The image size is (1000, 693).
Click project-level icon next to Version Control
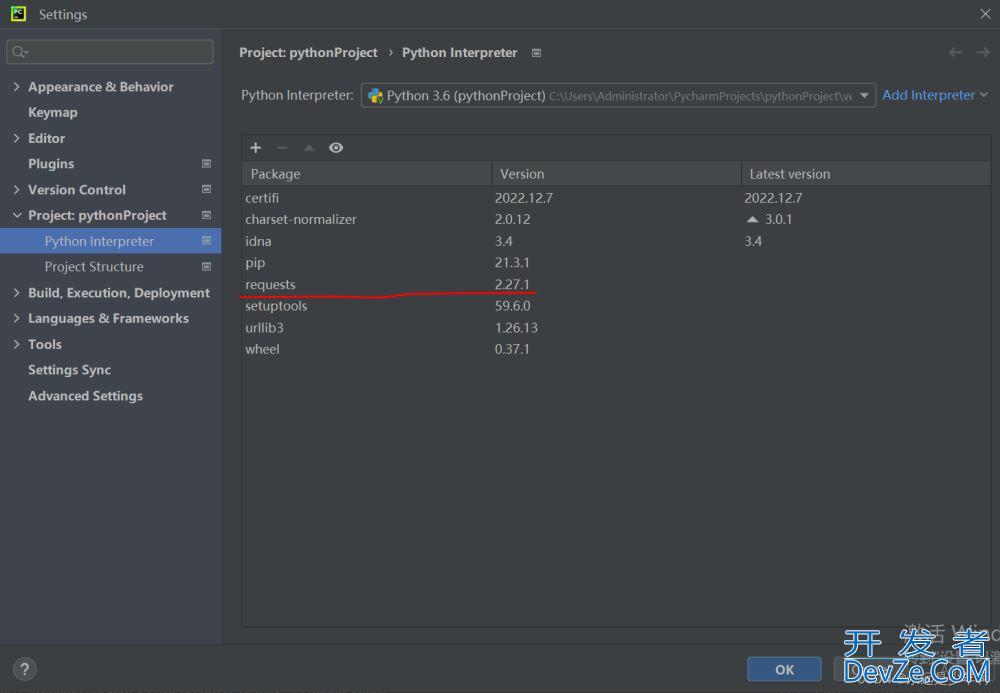(207, 189)
